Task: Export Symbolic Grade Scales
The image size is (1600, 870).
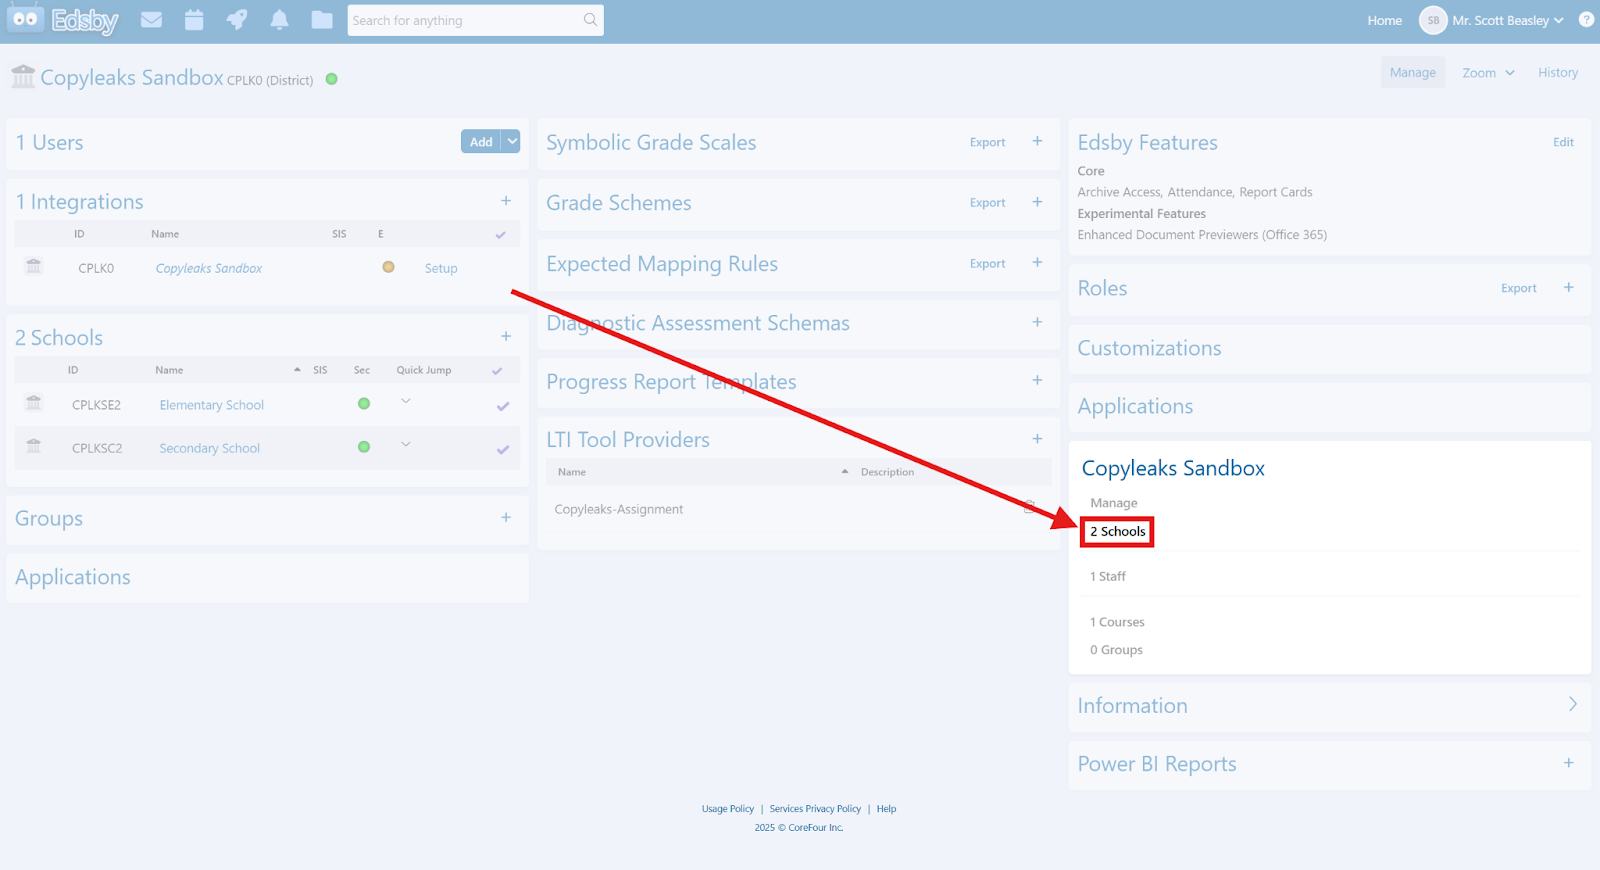Action: pyautogui.click(x=987, y=142)
